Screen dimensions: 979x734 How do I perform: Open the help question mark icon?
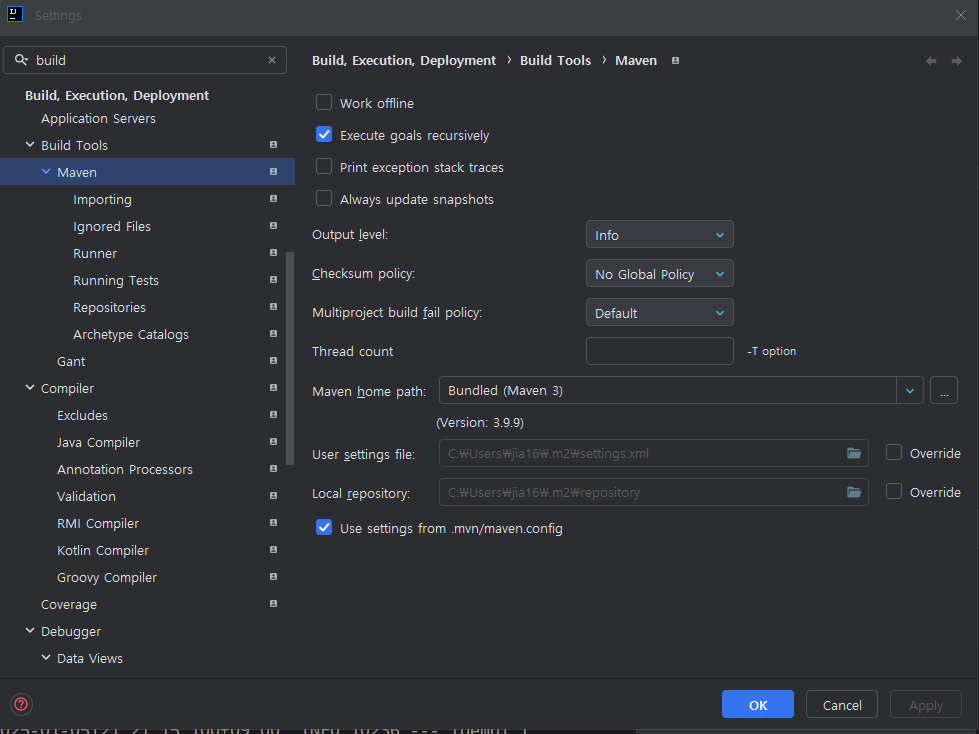[21, 704]
